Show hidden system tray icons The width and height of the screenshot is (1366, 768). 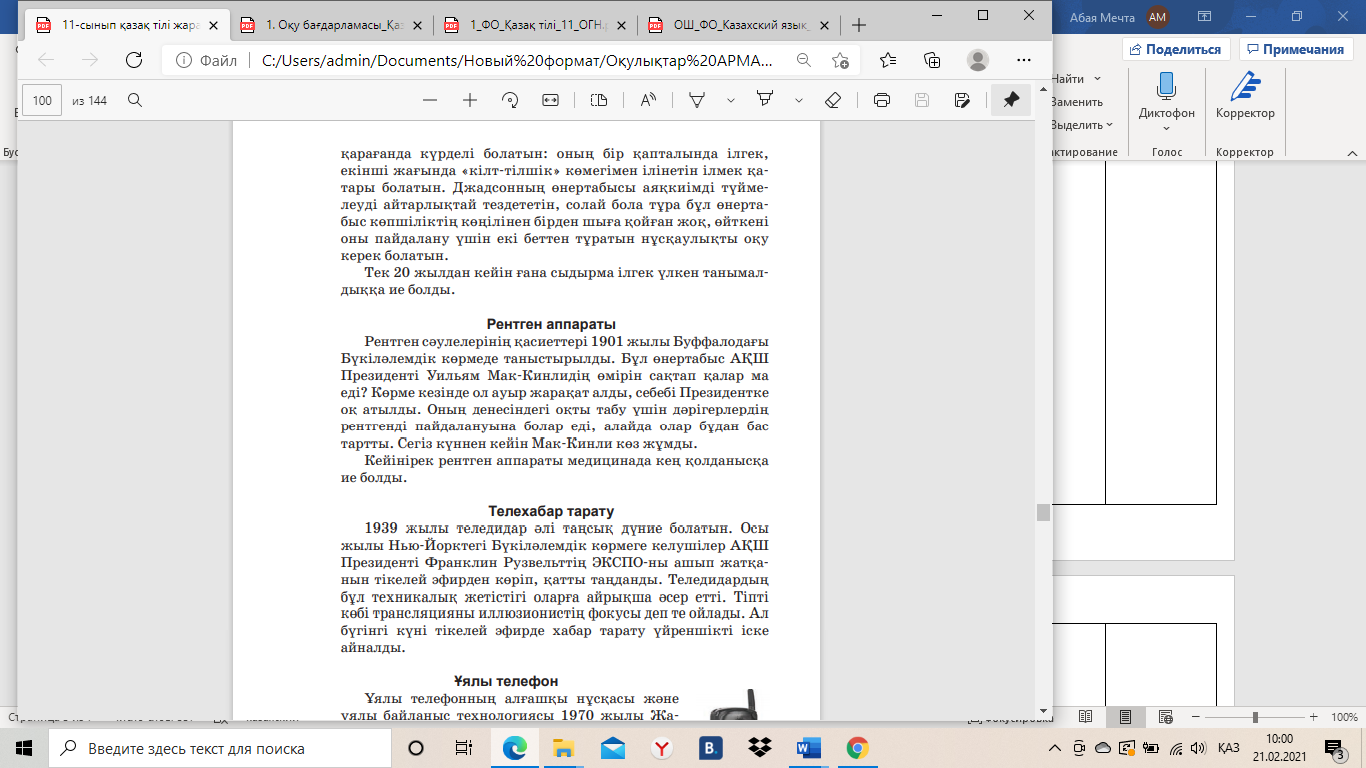(1057, 748)
